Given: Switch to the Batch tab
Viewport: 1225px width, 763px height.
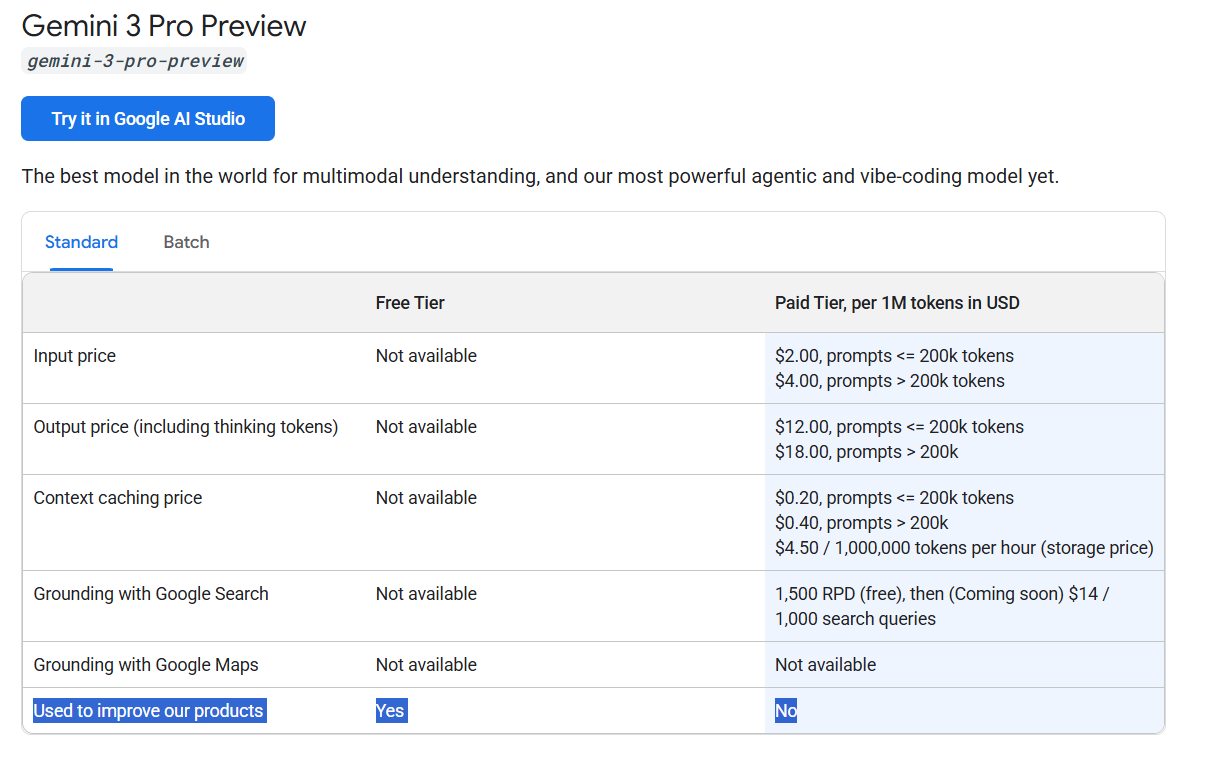Looking at the screenshot, I should pos(186,242).
